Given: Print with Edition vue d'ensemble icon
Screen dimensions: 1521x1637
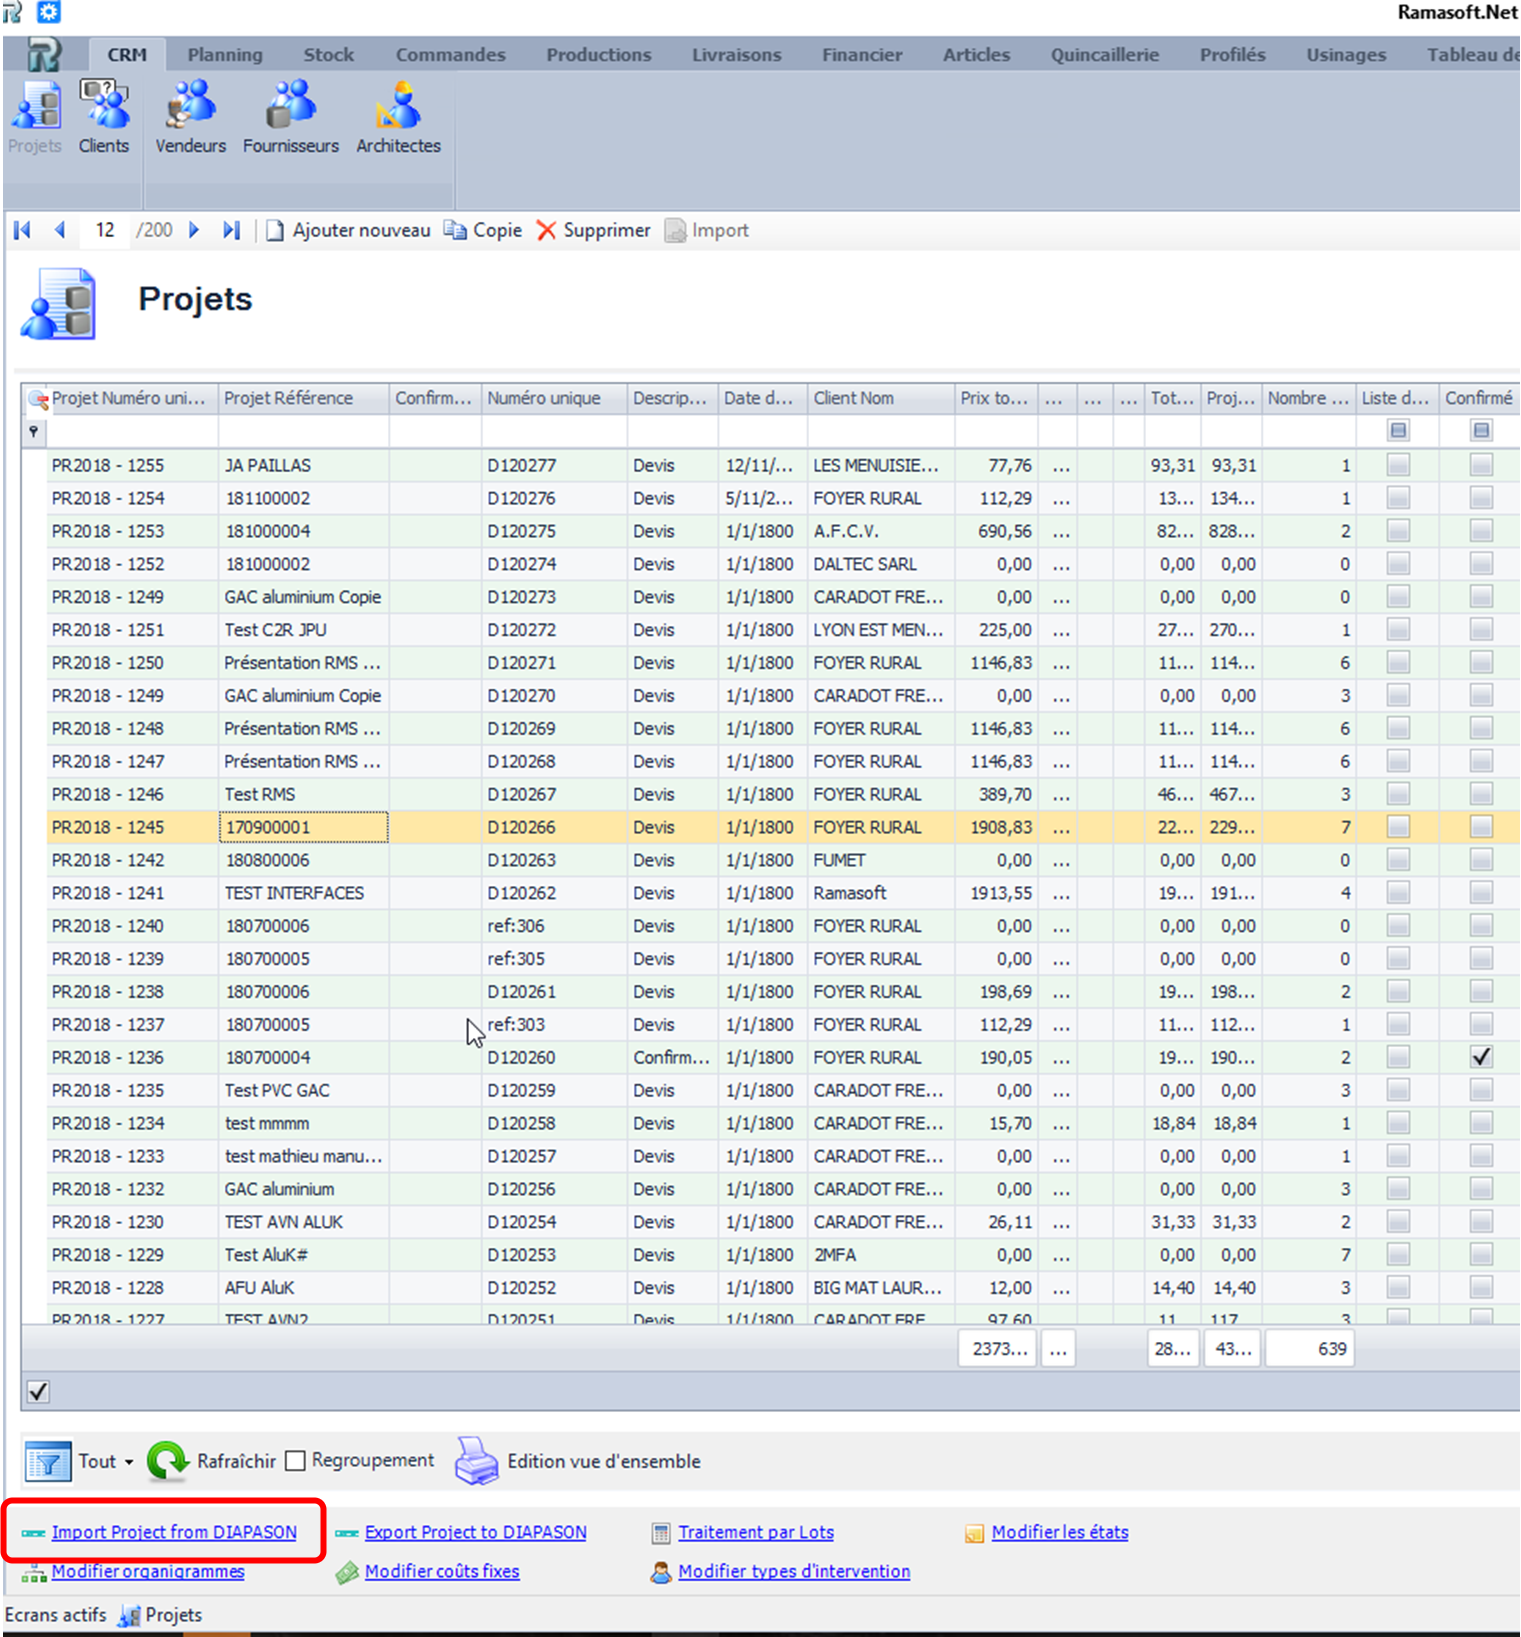Looking at the screenshot, I should point(477,1461).
